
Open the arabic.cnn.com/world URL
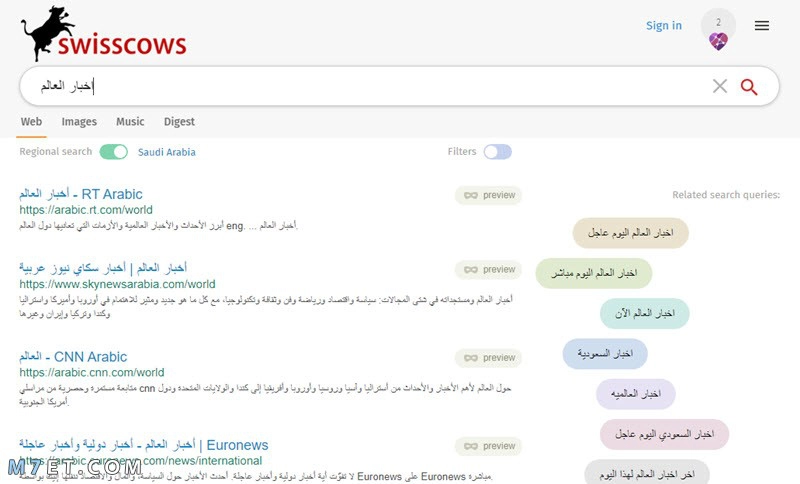[x=92, y=373]
